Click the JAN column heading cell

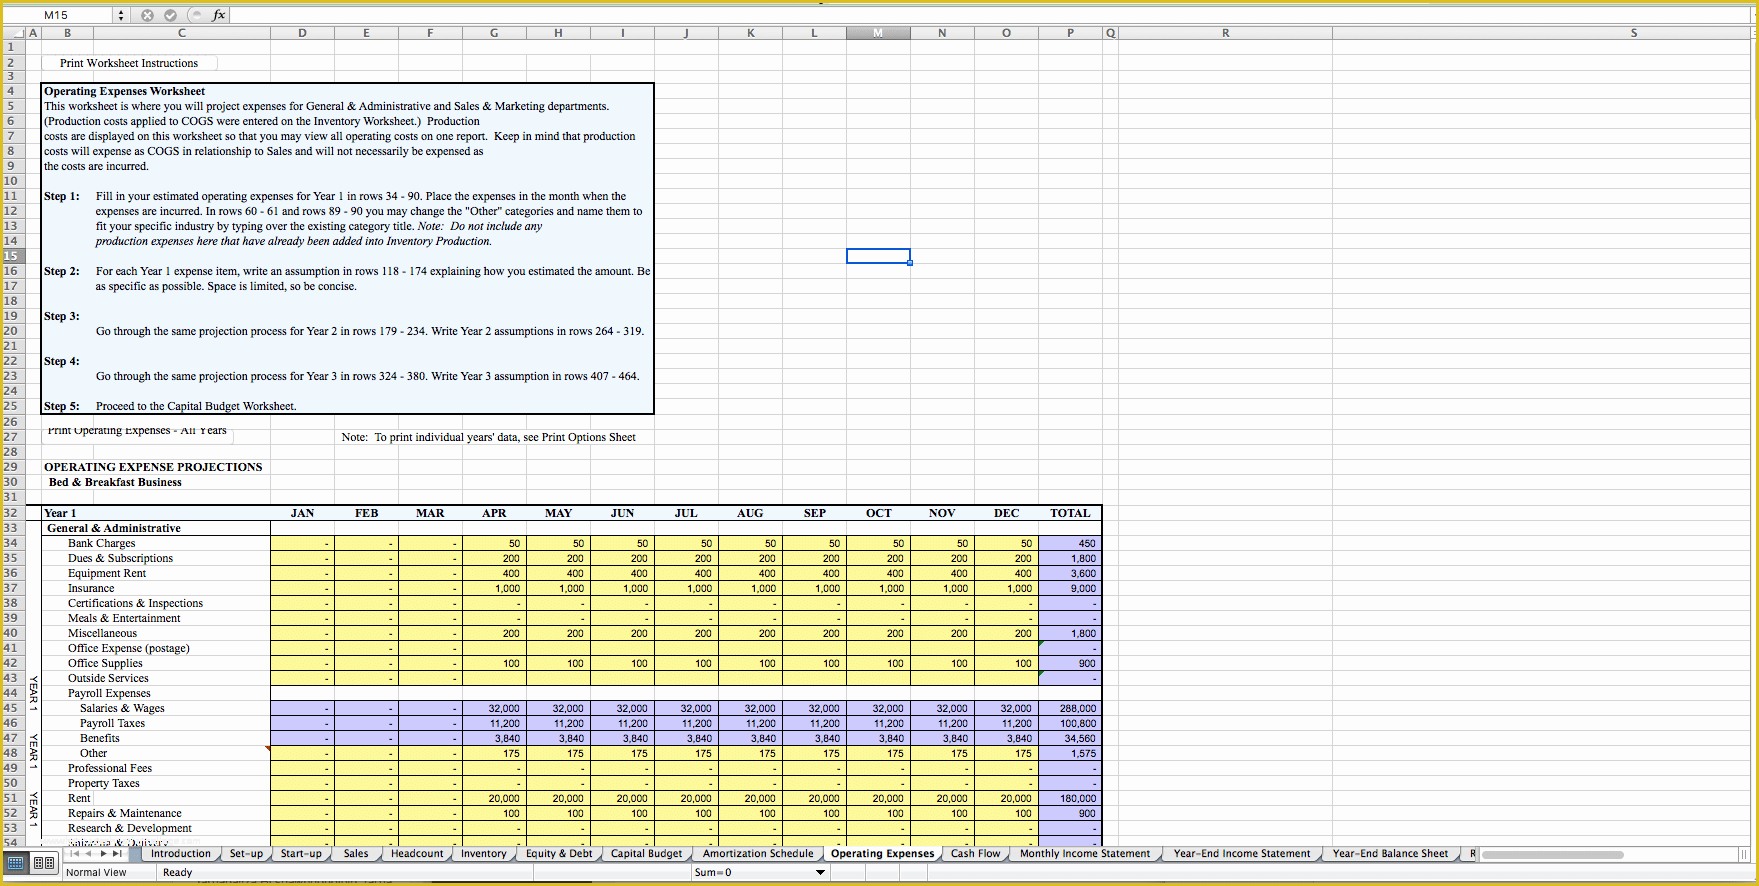[302, 513]
